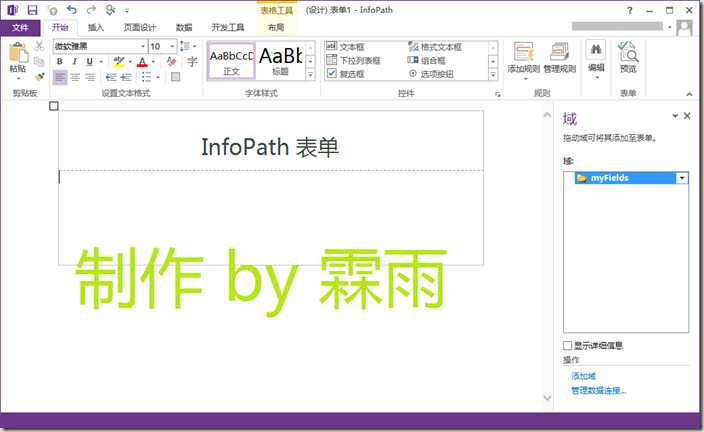Apply yellow text highlight color
This screenshot has width=704, height=432.
(119, 62)
